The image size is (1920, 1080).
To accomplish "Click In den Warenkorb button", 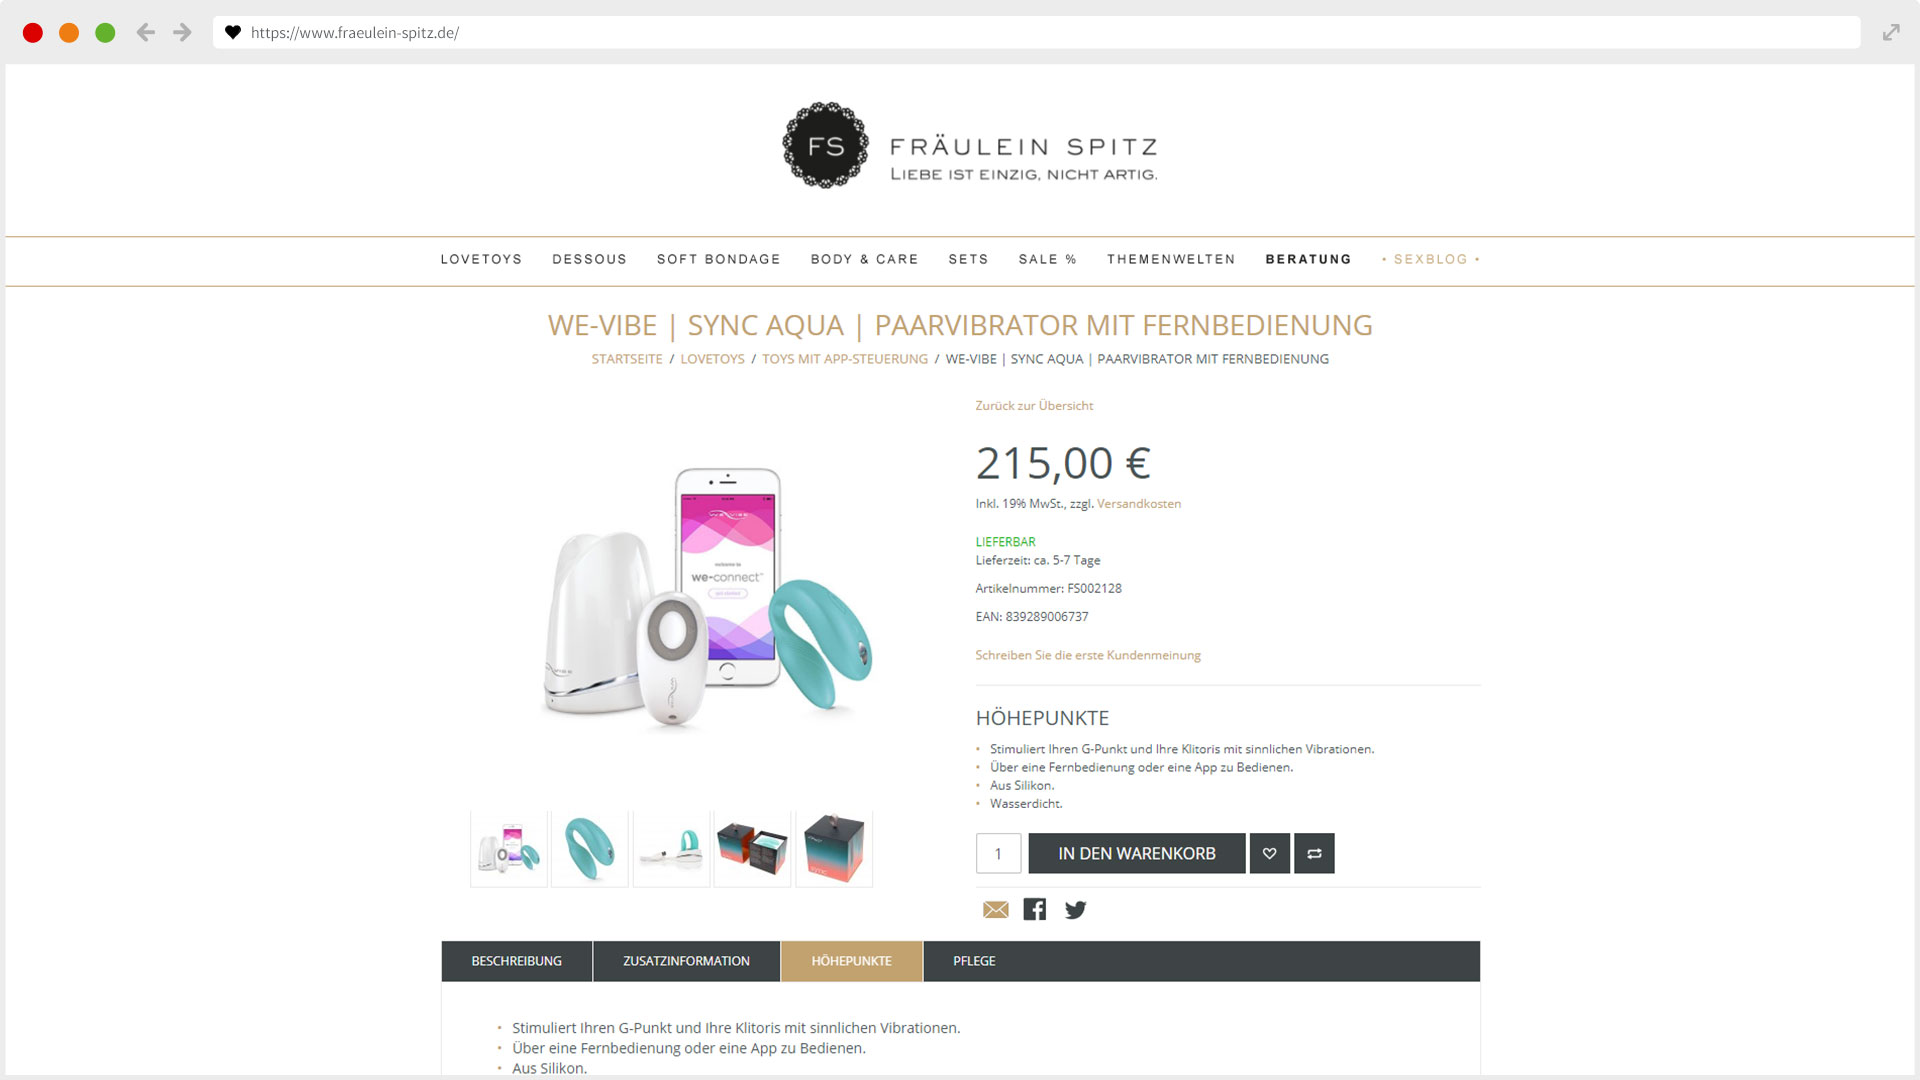I will [1137, 853].
